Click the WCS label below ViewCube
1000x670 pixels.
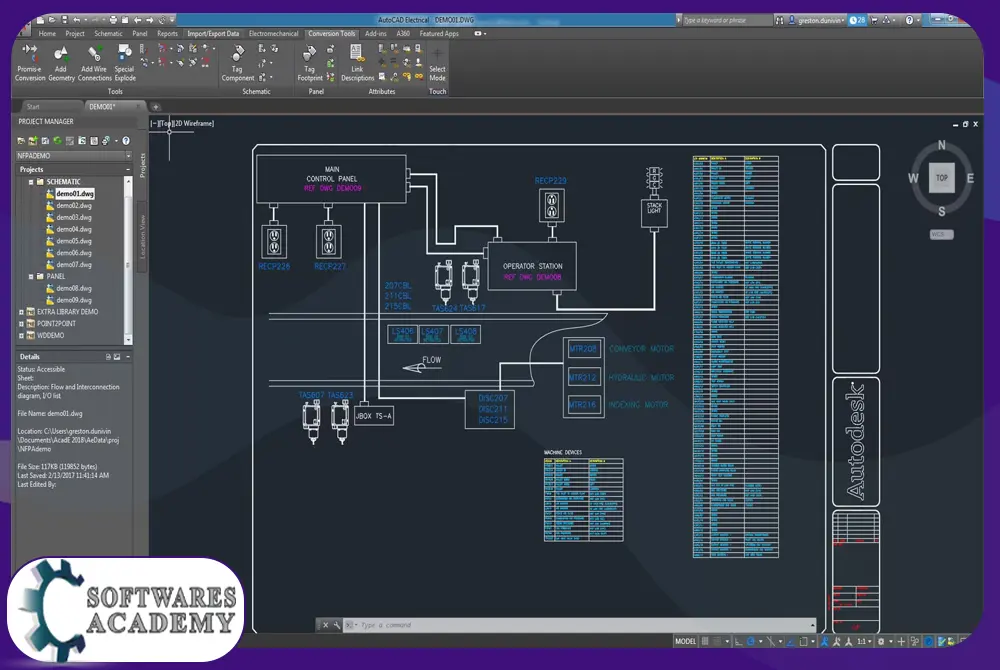coord(942,235)
